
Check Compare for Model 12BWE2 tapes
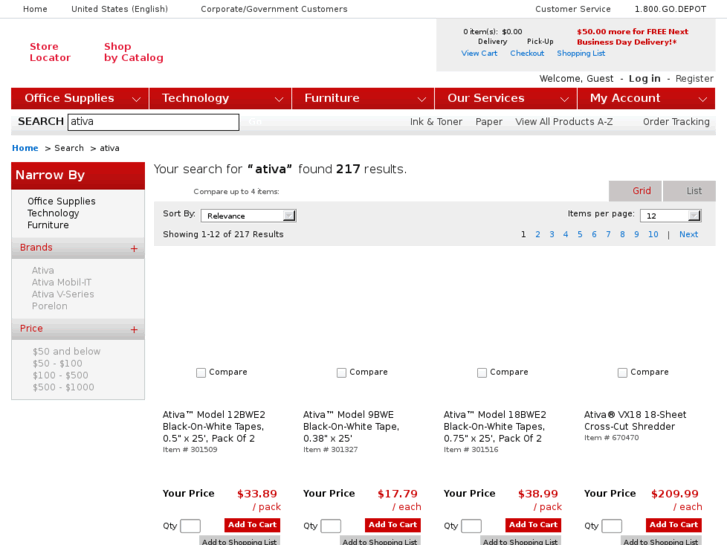pos(201,372)
